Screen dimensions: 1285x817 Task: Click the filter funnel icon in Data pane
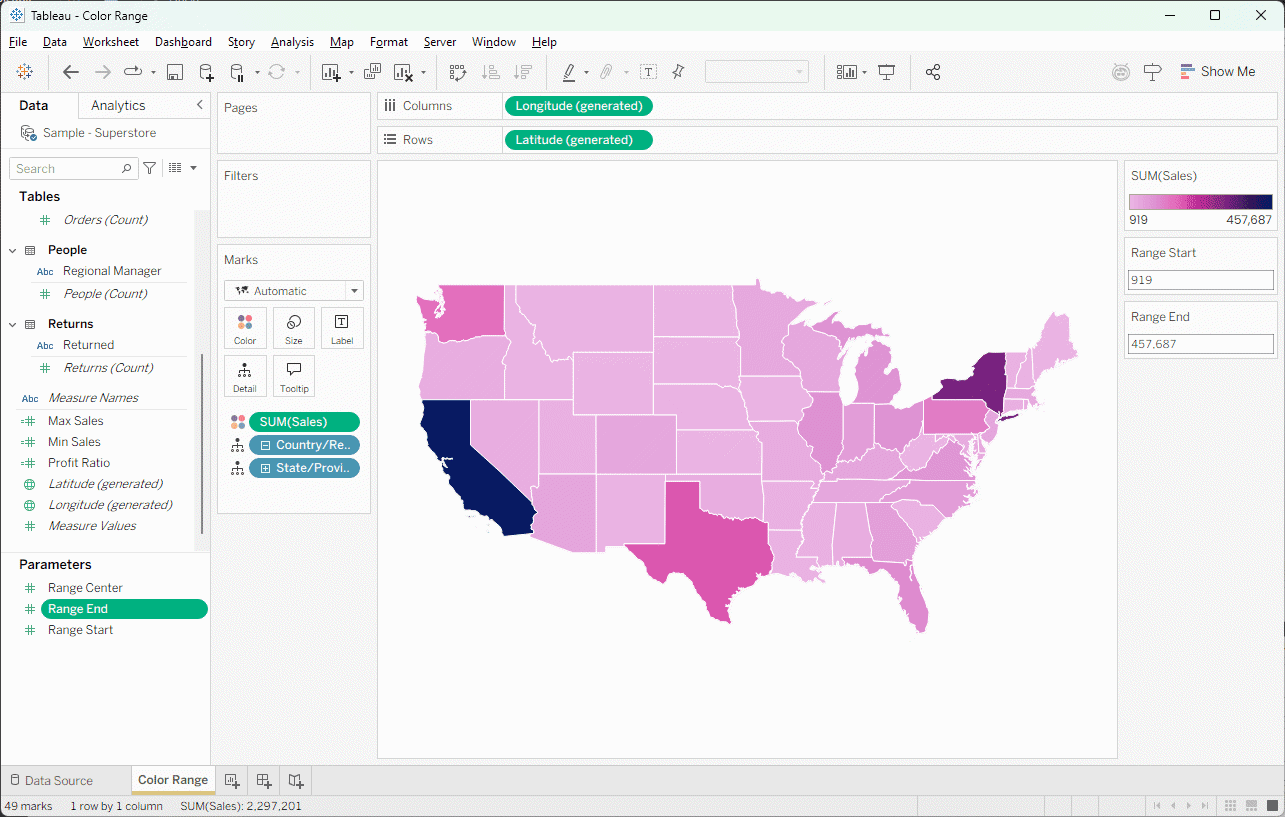[149, 168]
